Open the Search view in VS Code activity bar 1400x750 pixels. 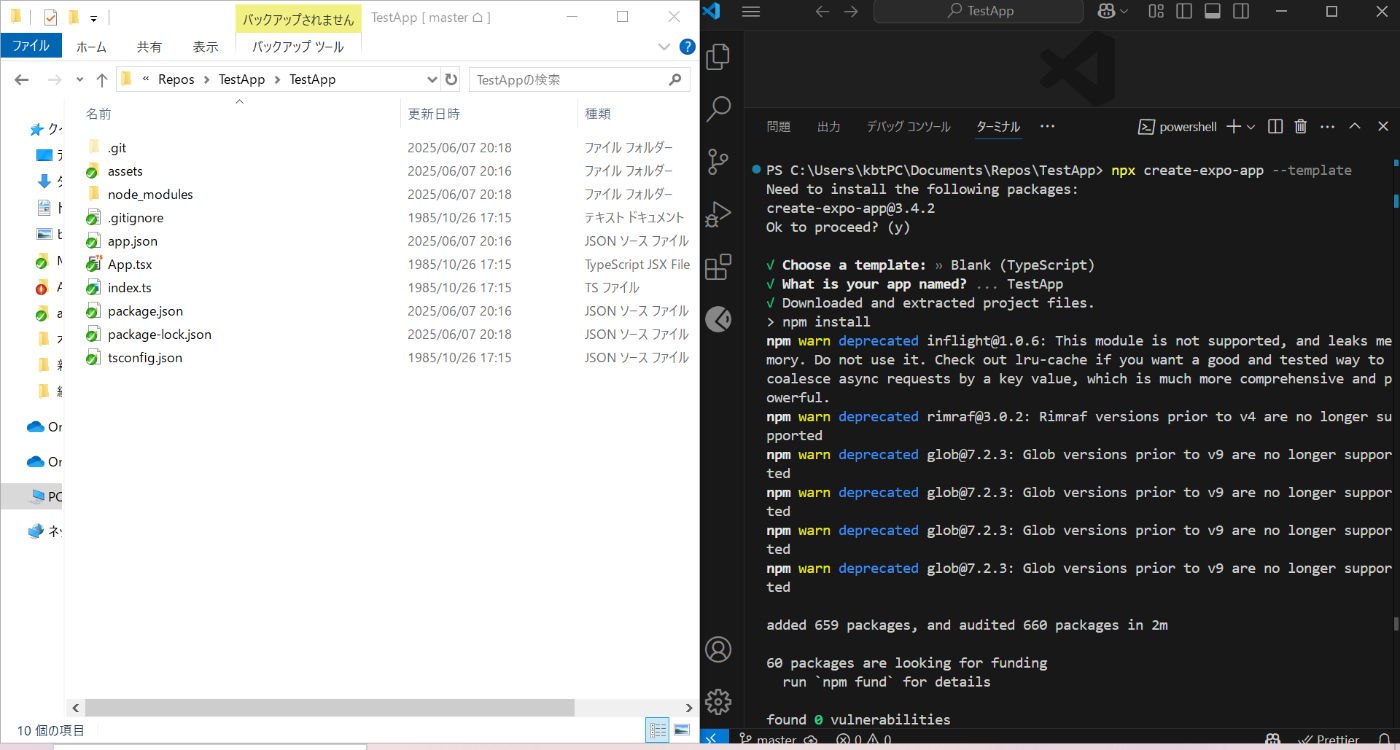pyautogui.click(x=718, y=110)
